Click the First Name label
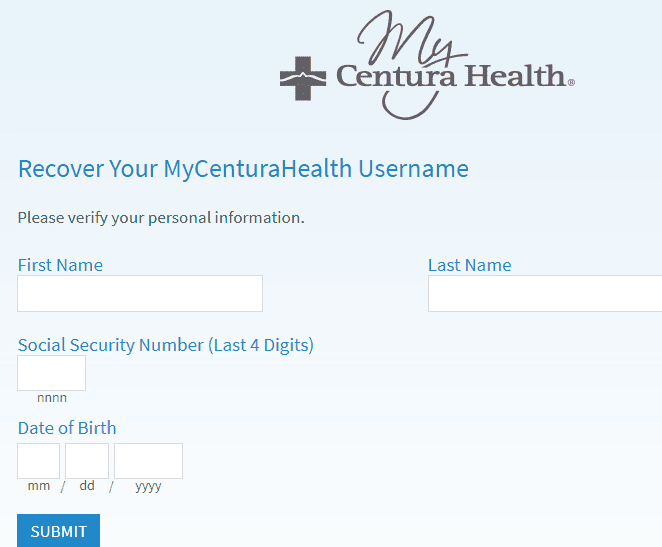Viewport: 662px width, 547px height. point(60,265)
